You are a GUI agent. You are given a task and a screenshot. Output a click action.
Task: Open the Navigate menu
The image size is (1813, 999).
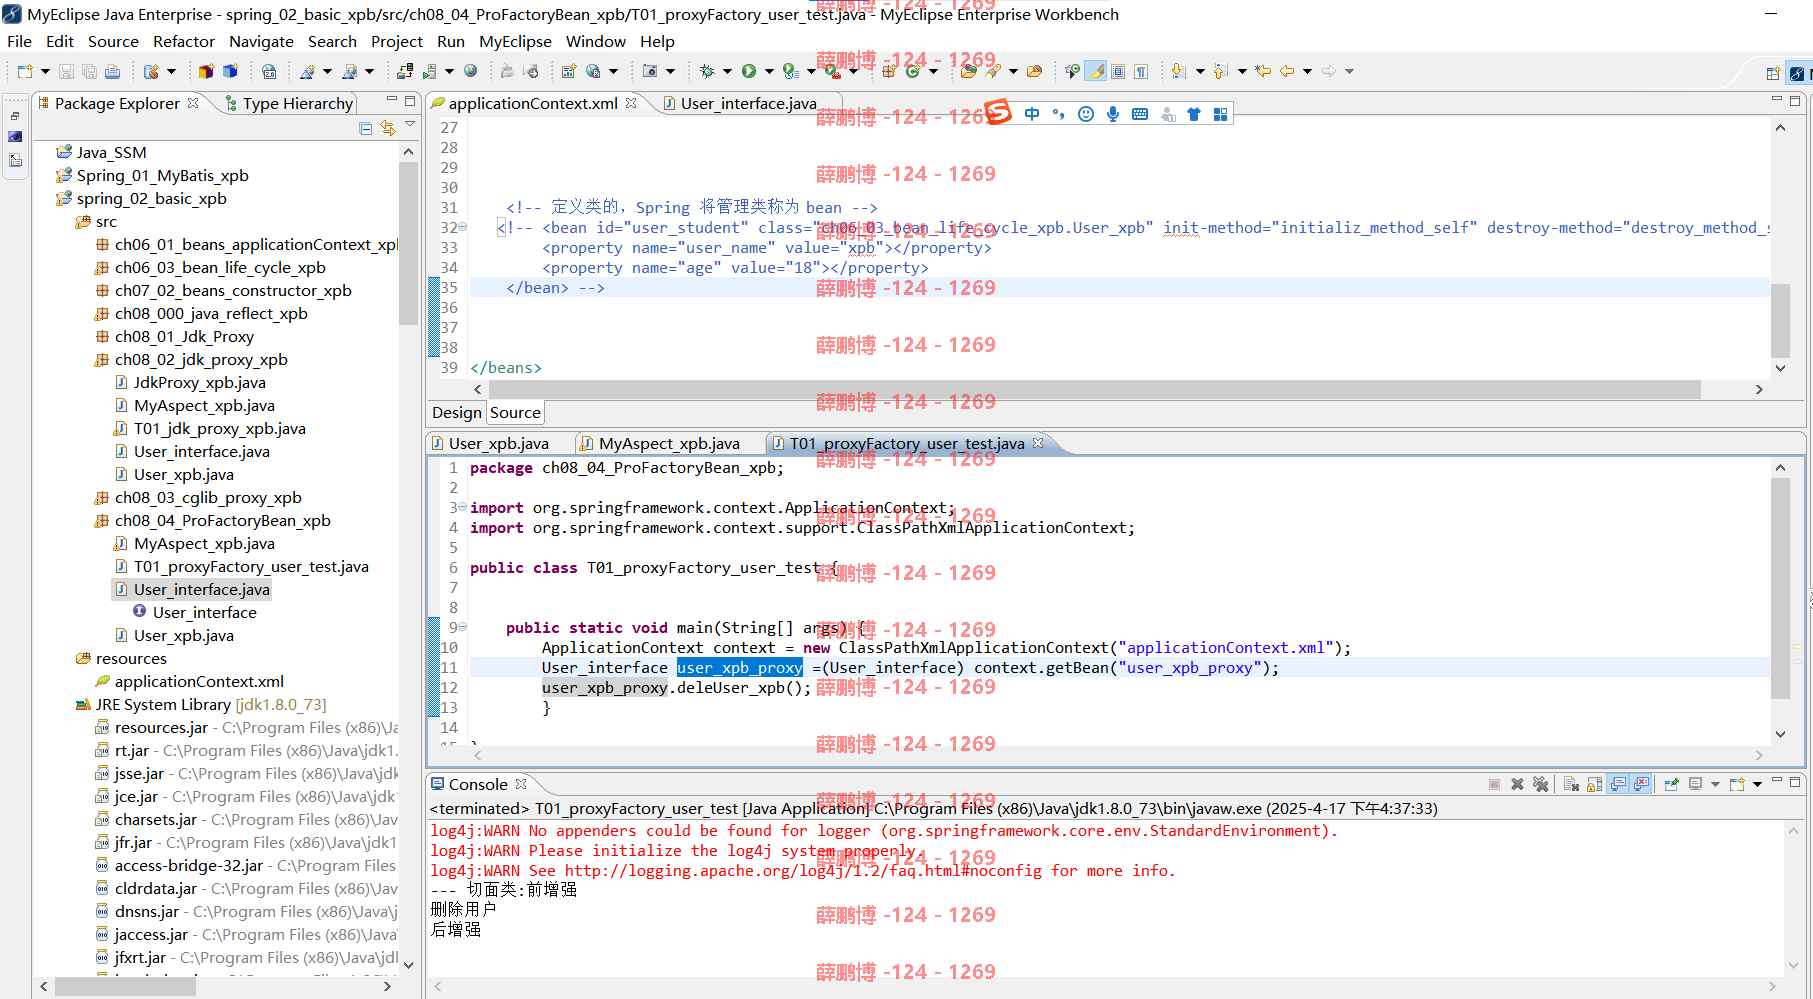tap(261, 41)
